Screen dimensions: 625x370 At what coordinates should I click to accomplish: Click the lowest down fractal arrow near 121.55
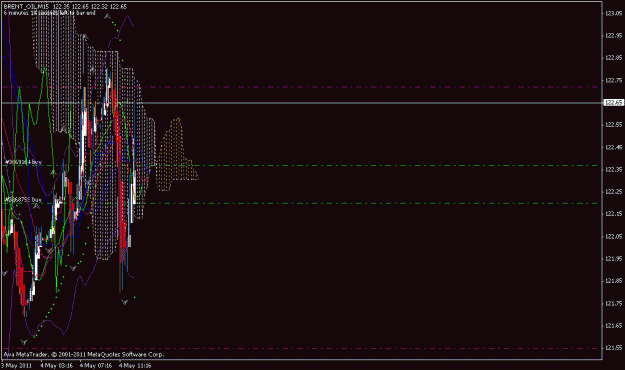(x=24, y=342)
